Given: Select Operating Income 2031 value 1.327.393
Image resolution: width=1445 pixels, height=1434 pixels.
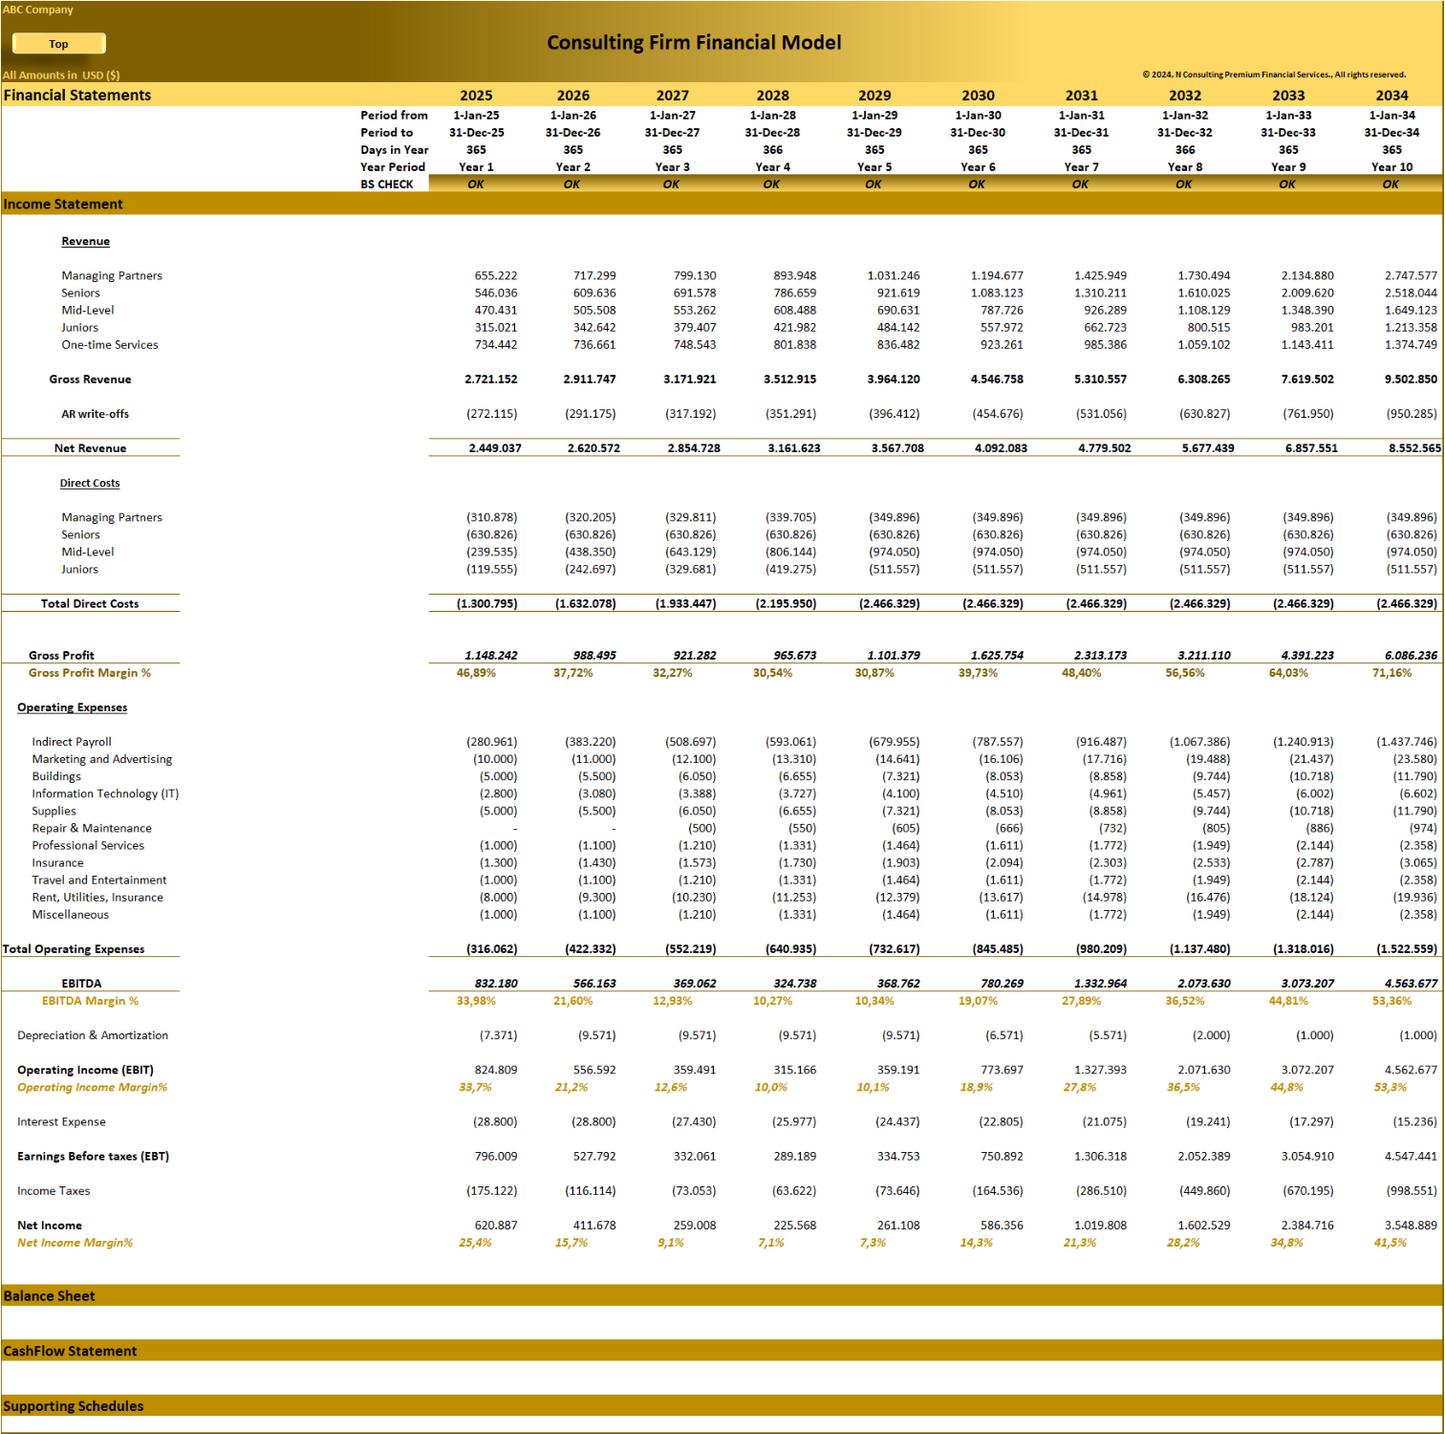Looking at the screenshot, I should point(1100,1070).
